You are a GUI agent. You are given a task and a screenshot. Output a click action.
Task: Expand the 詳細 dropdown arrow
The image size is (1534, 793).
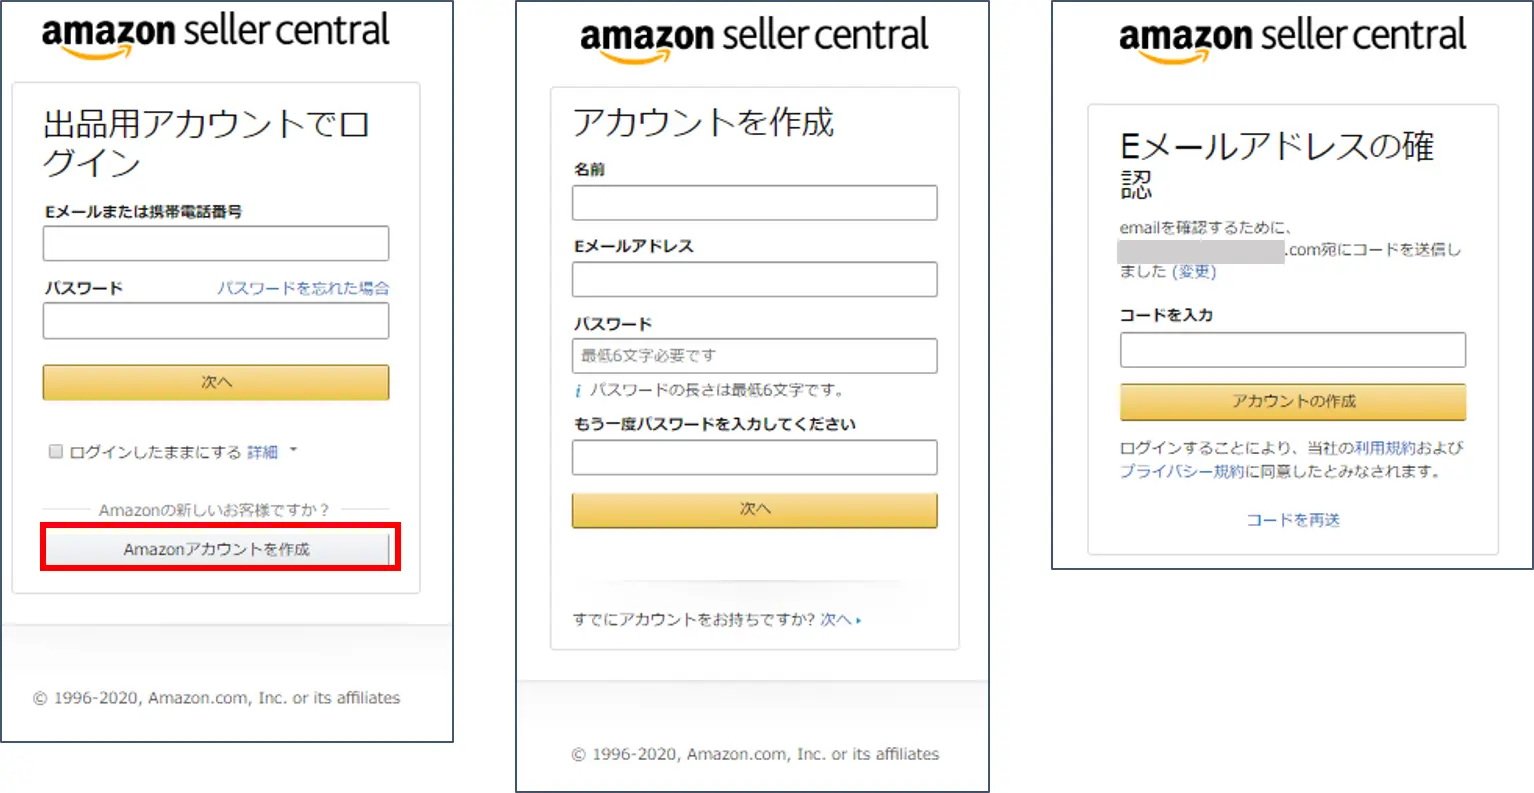(293, 451)
